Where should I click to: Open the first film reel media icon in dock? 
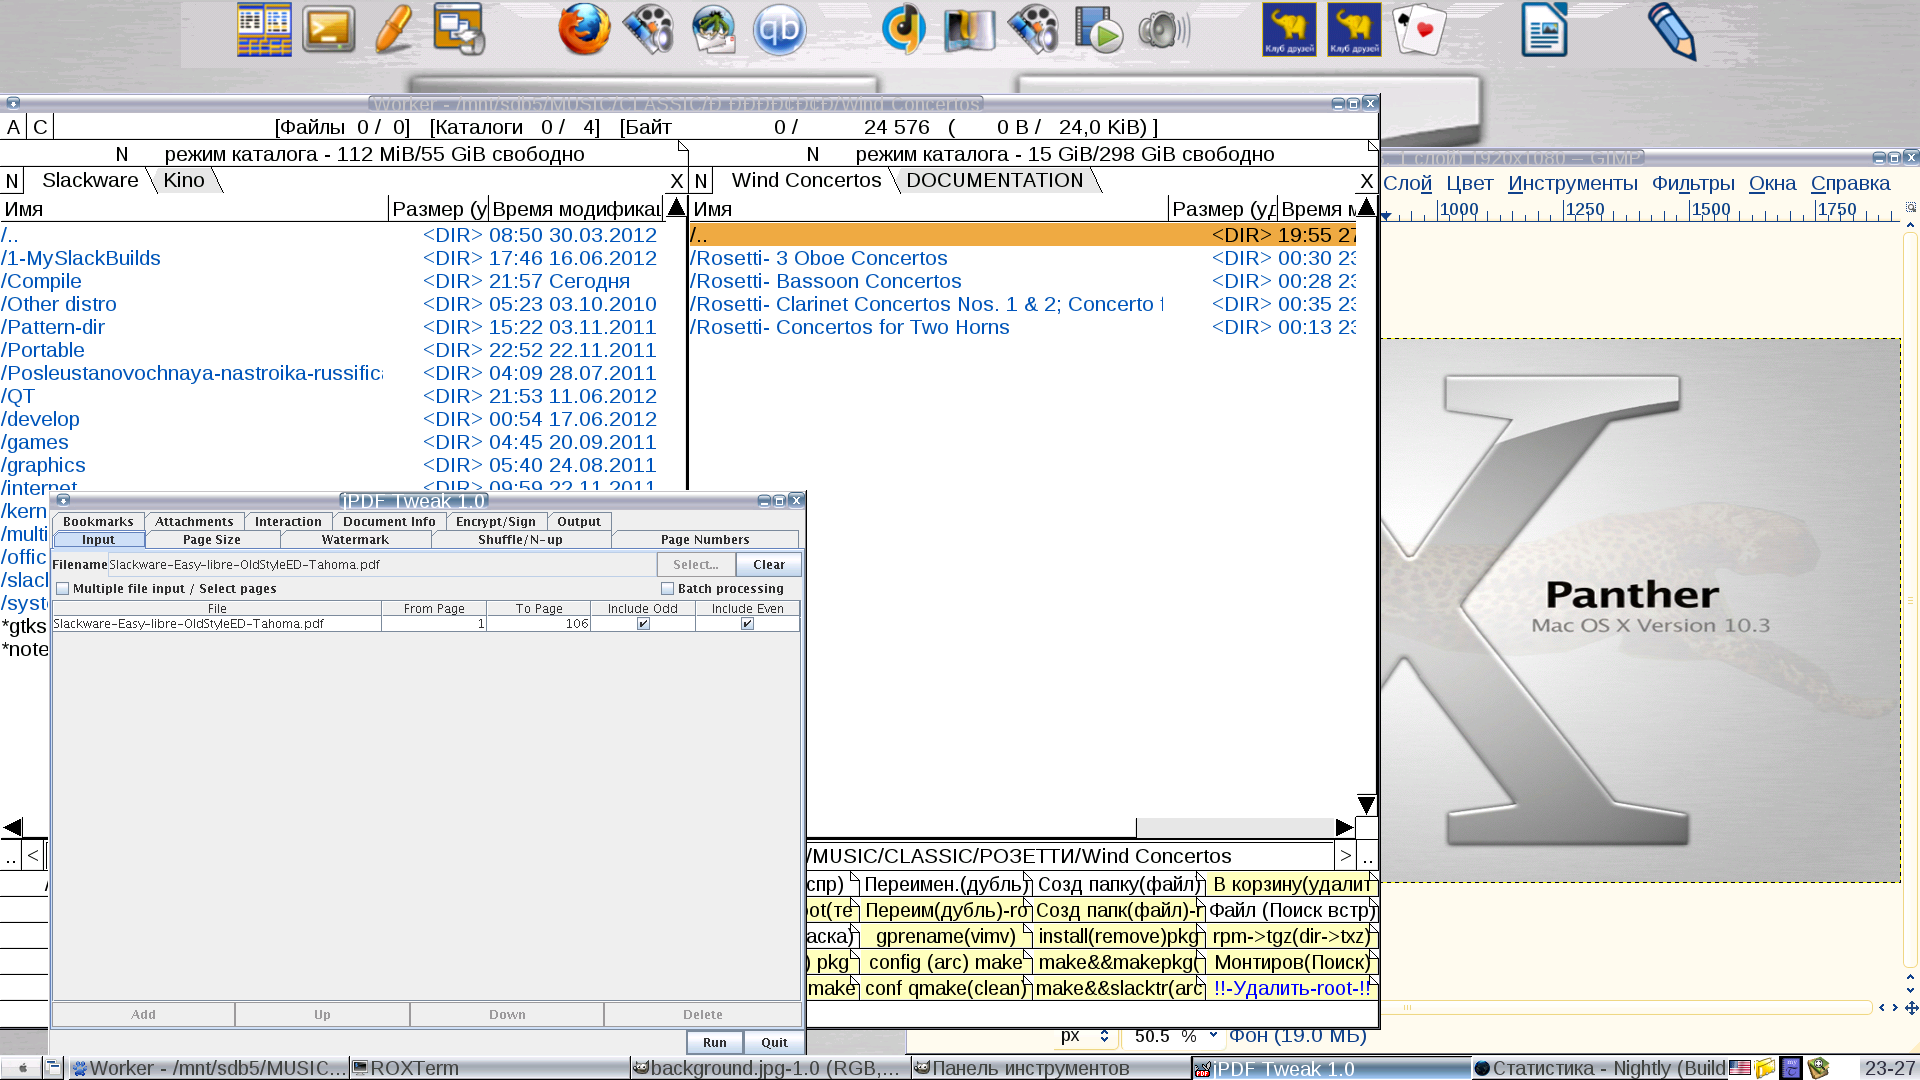tap(649, 29)
